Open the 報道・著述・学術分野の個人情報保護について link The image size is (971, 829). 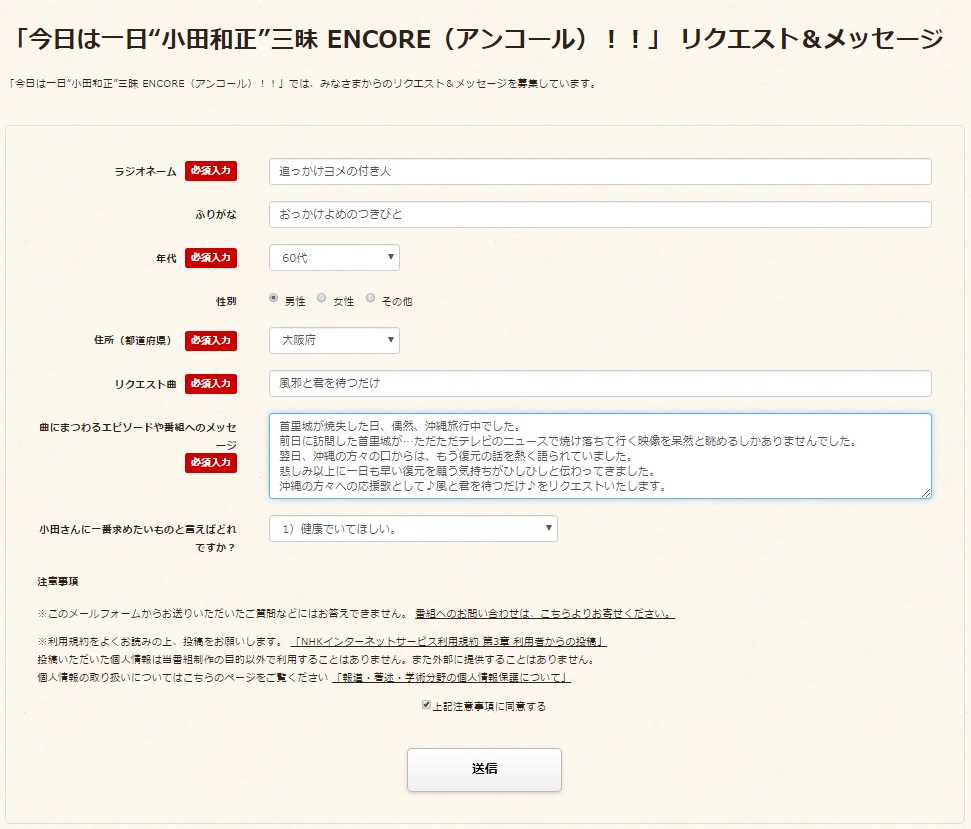pos(451,677)
